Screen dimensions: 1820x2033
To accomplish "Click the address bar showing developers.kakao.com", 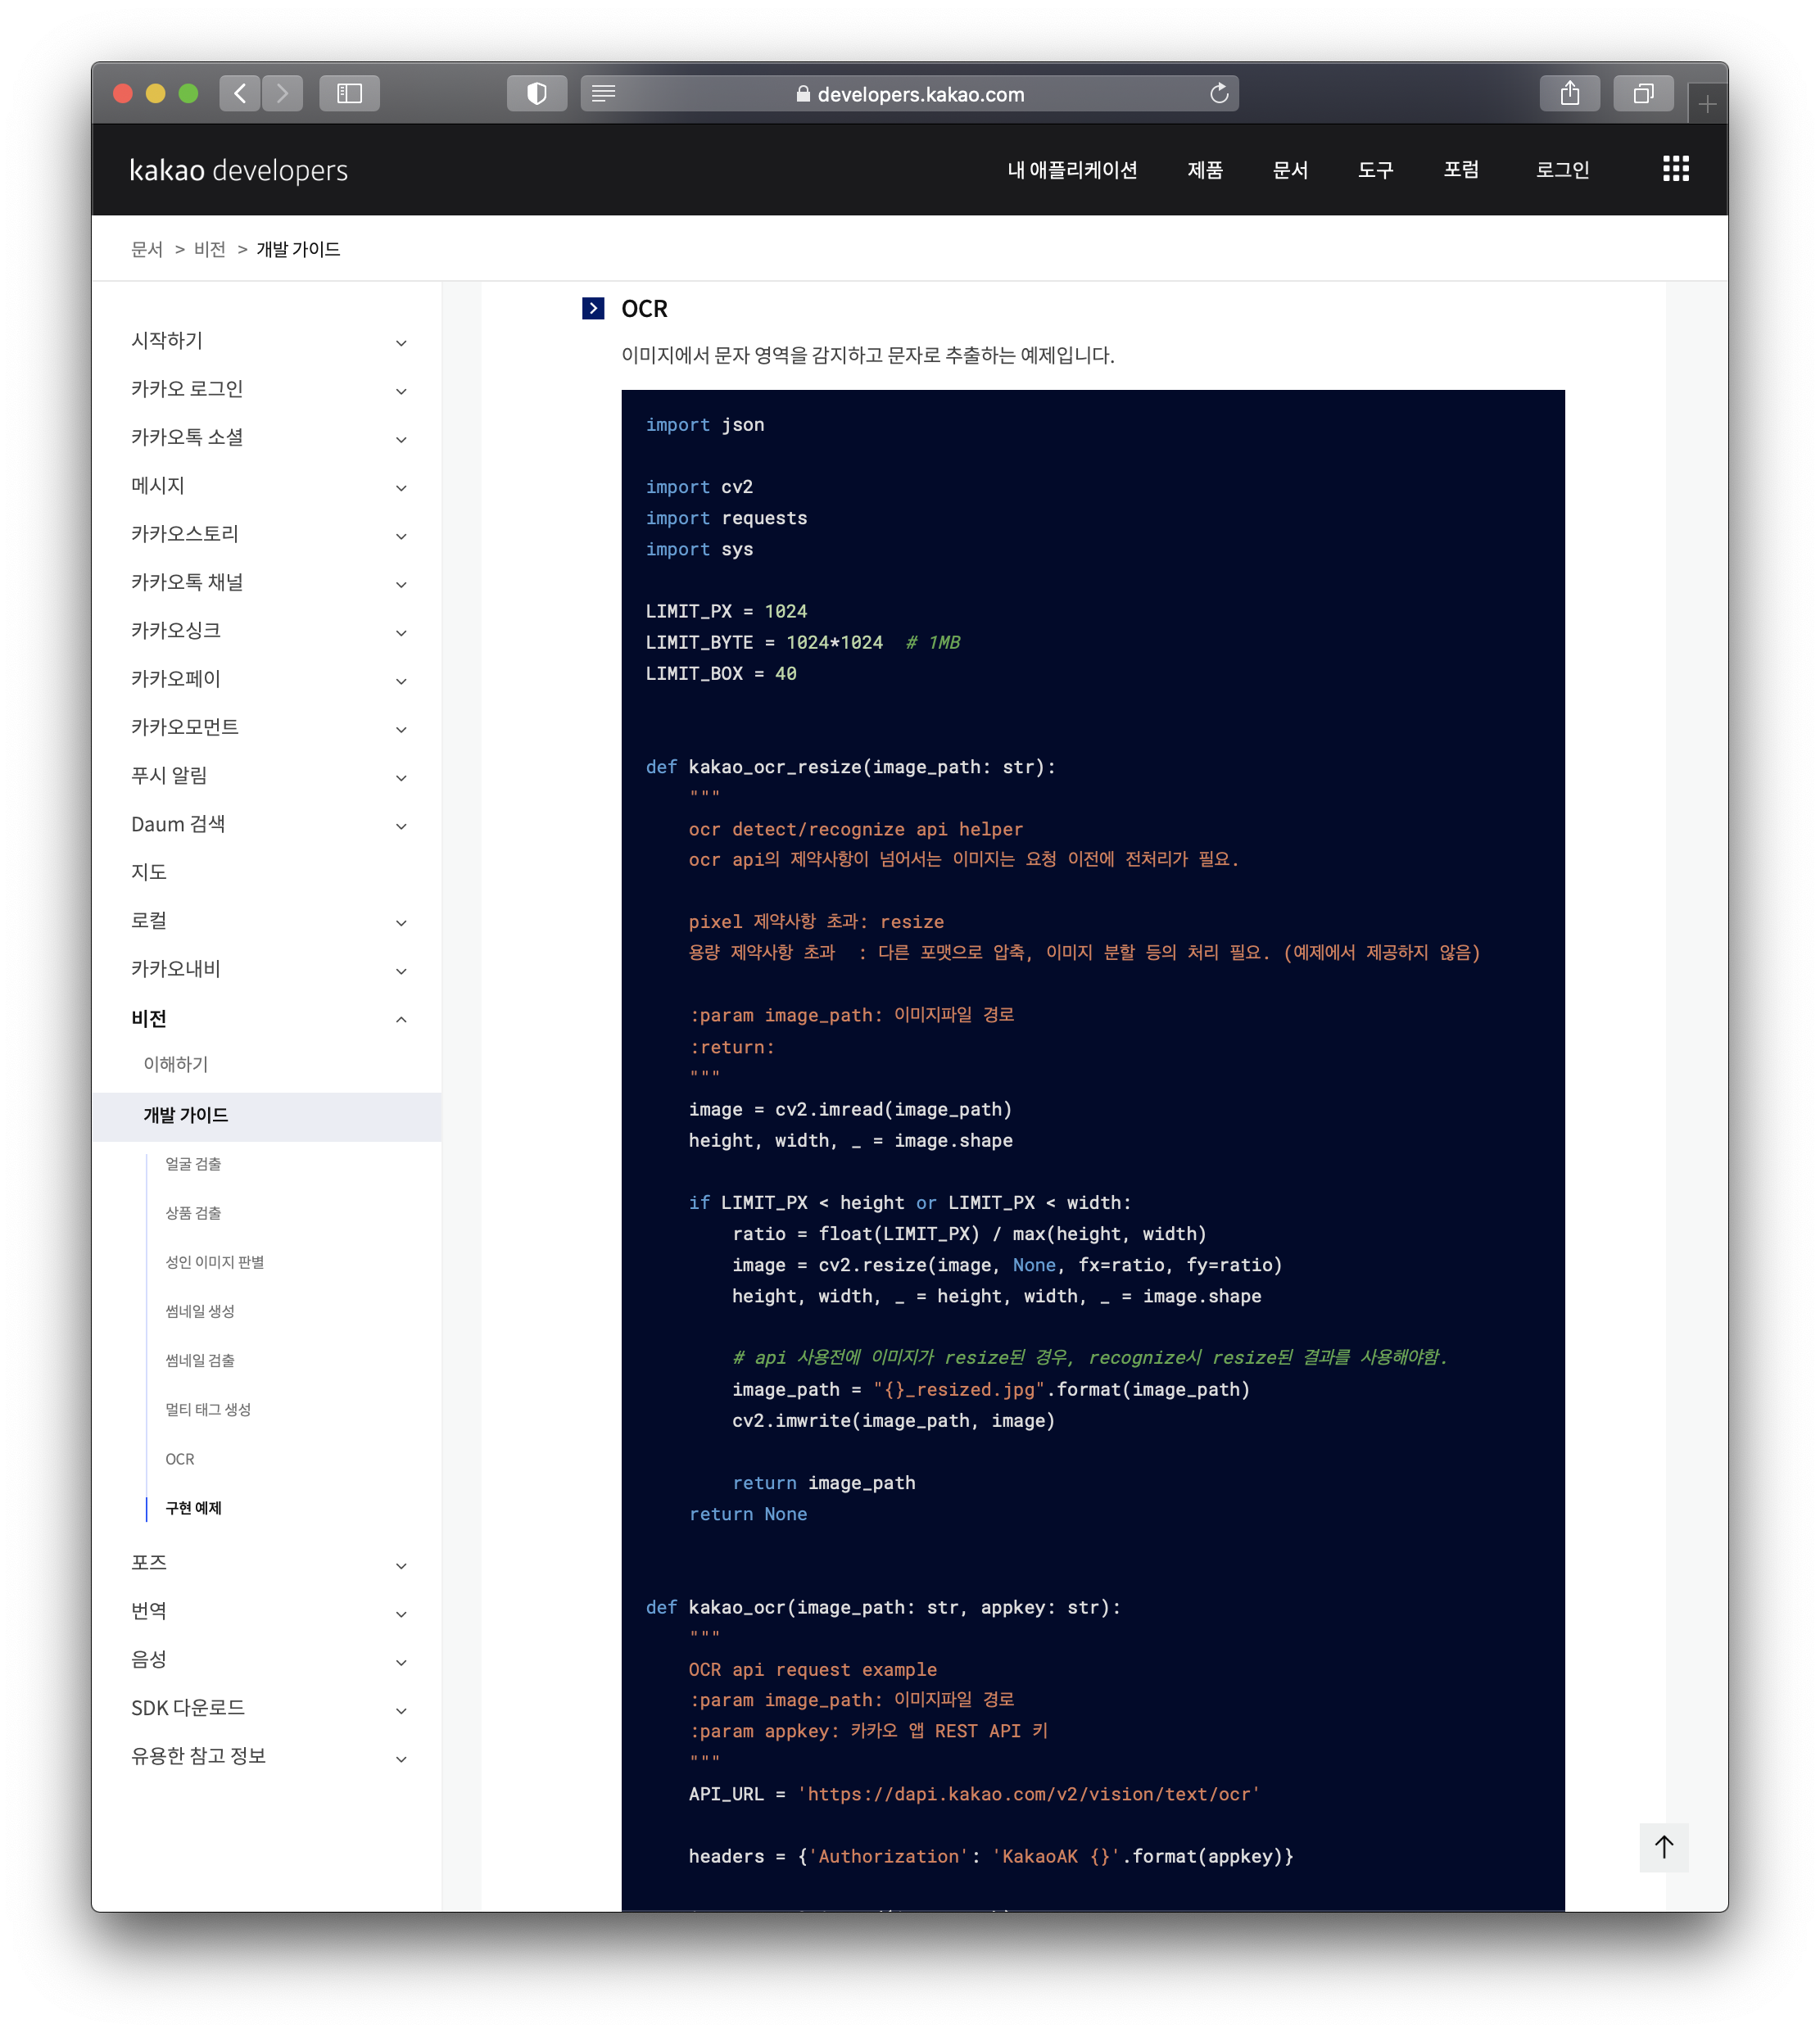I will (910, 93).
